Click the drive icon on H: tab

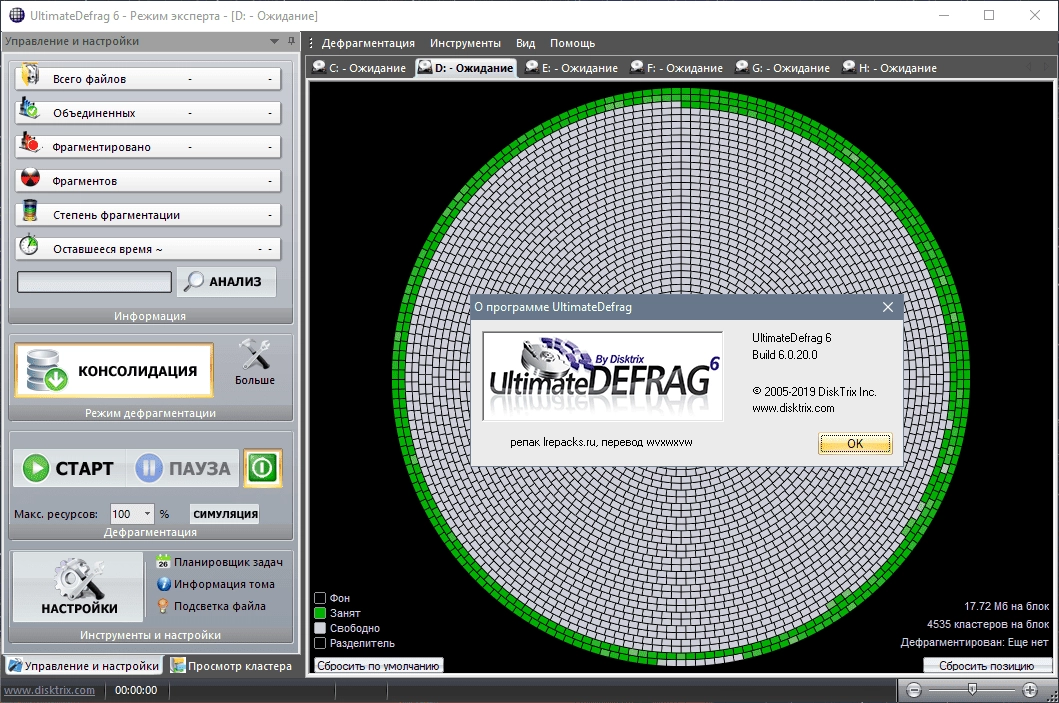point(849,67)
